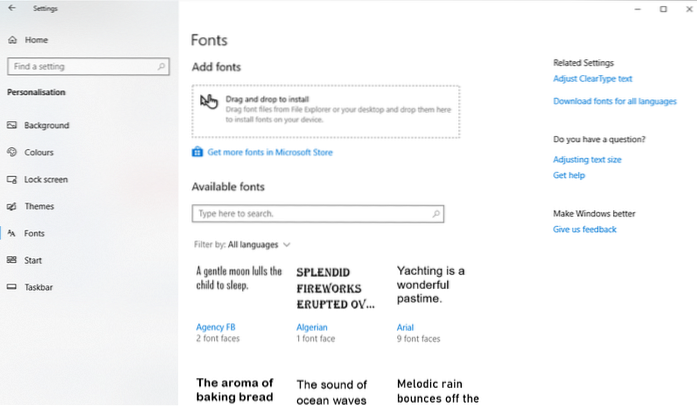The image size is (697, 406).
Task: Open Adjust ClearType text link
Action: 592,79
